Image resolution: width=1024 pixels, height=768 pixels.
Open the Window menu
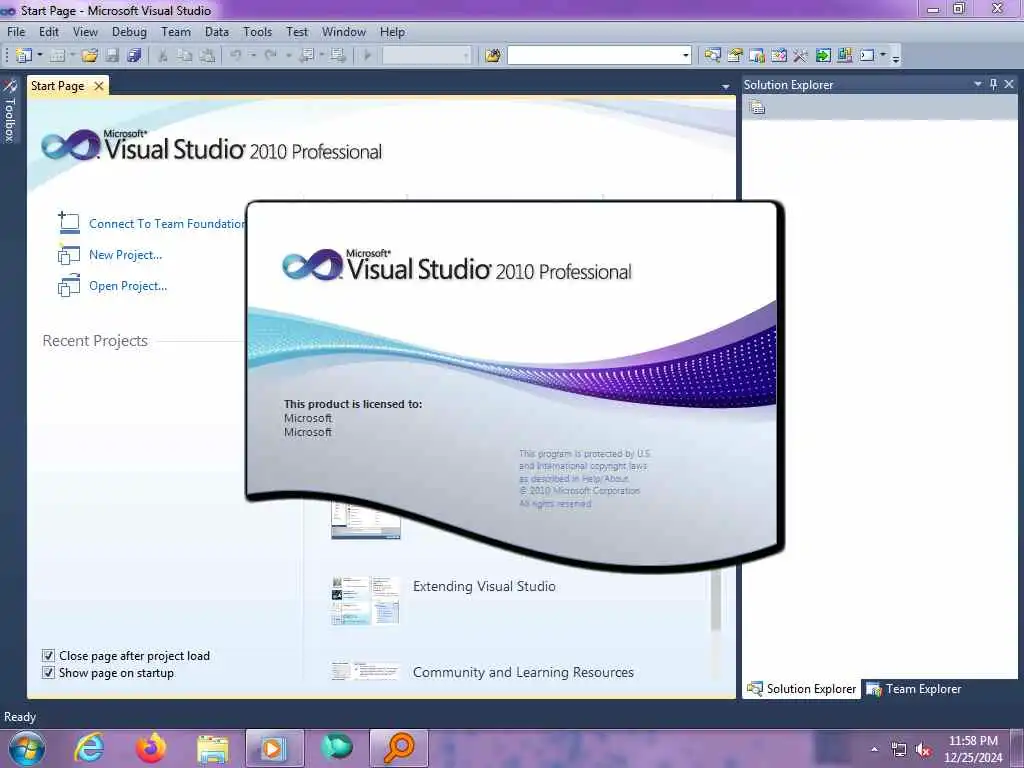(344, 31)
